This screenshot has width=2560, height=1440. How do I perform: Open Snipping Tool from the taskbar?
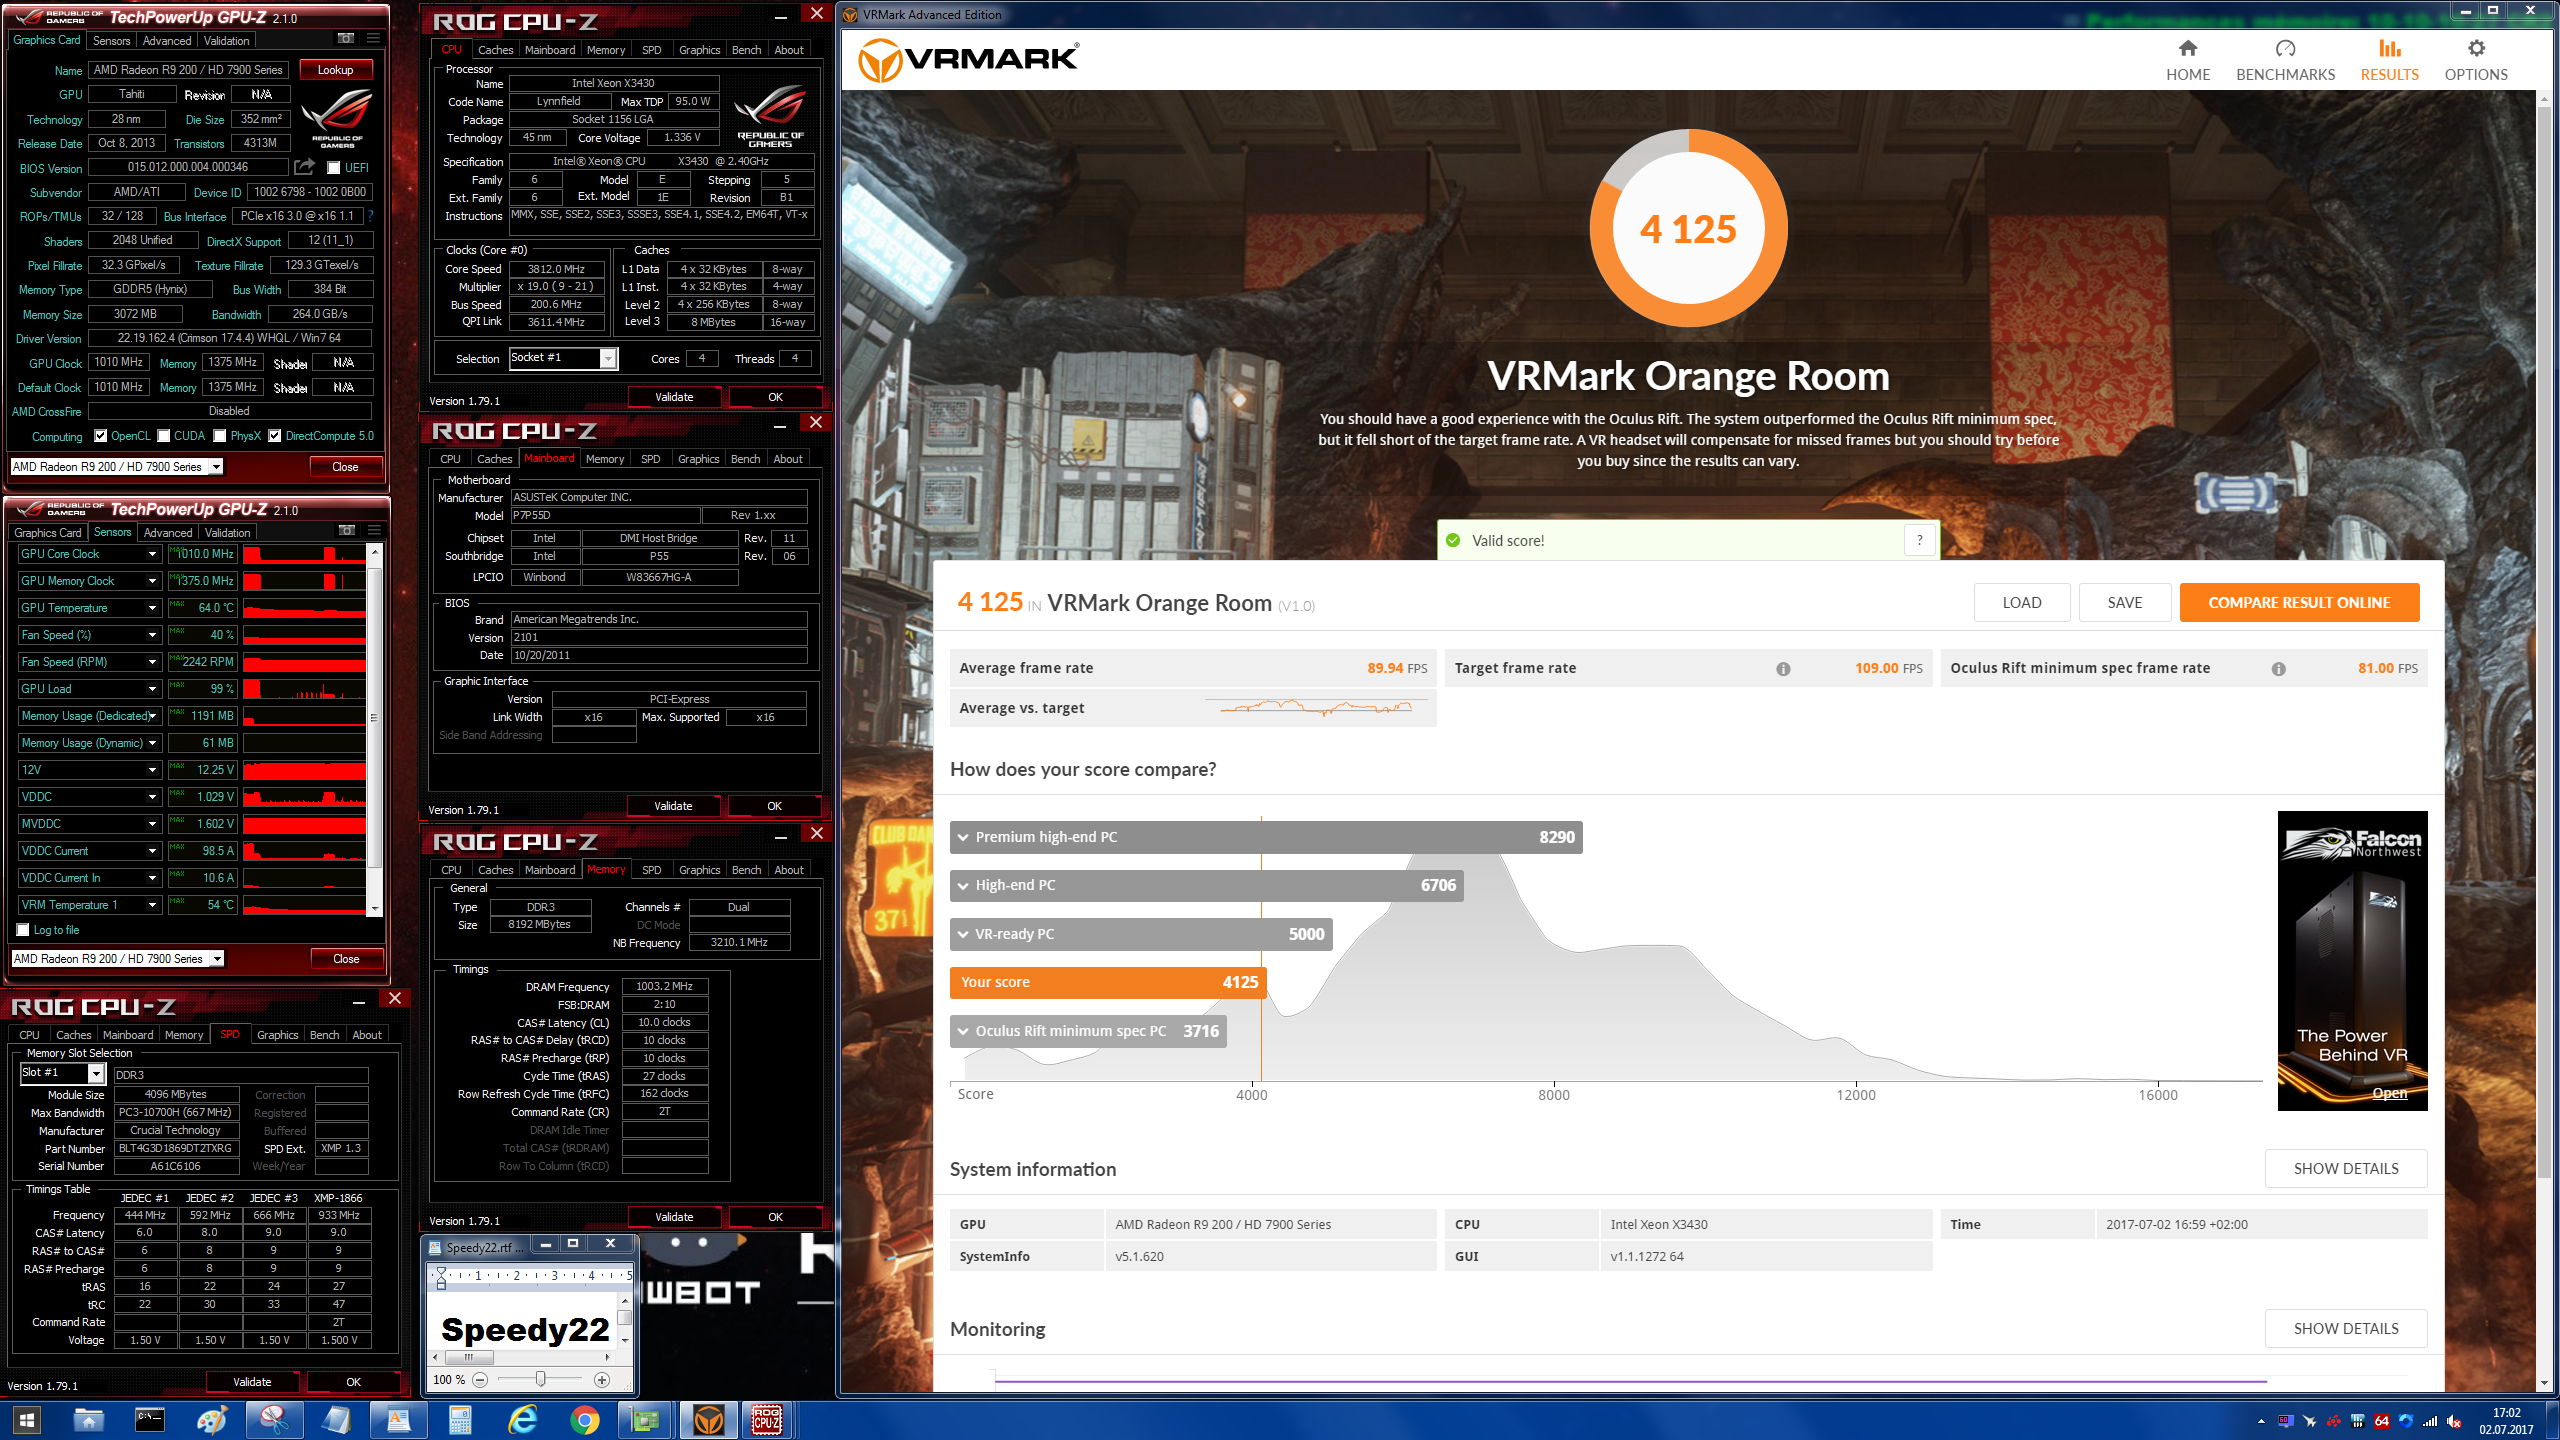[274, 1420]
